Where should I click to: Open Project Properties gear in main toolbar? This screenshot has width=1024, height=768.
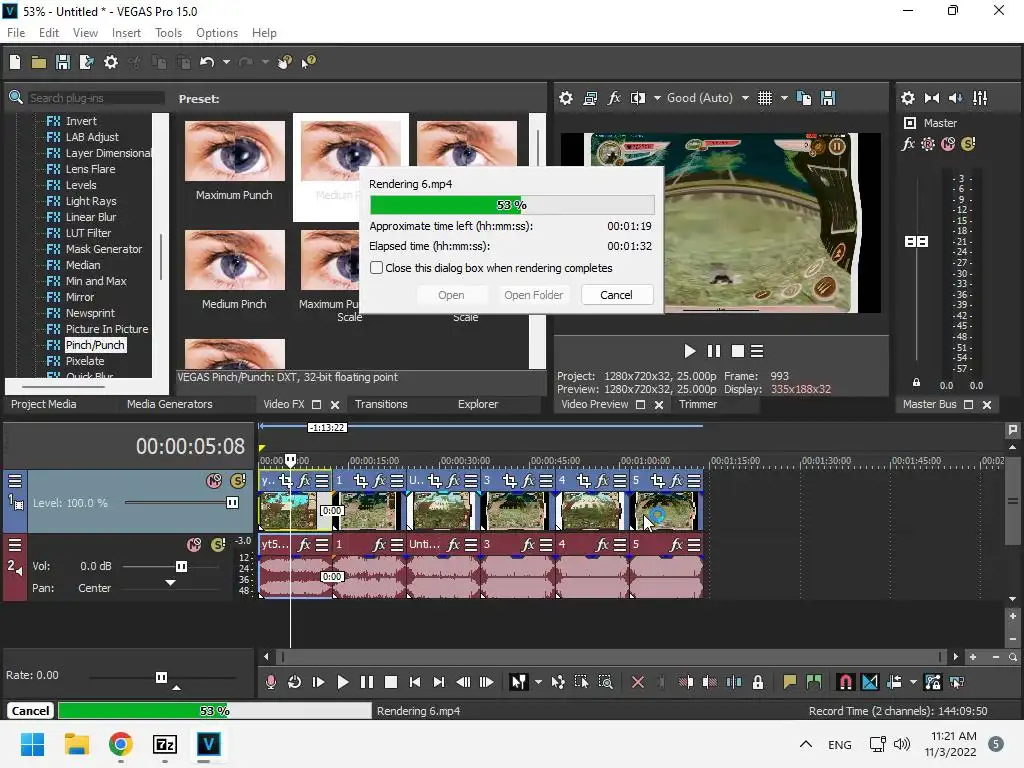point(111,62)
